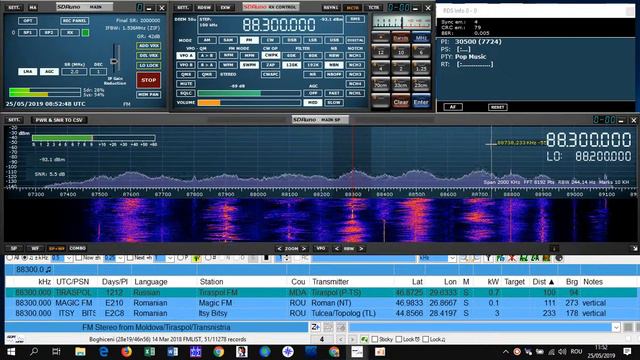Click the Dist column sort arrow
Screen dimensions: 640x360
551,282
